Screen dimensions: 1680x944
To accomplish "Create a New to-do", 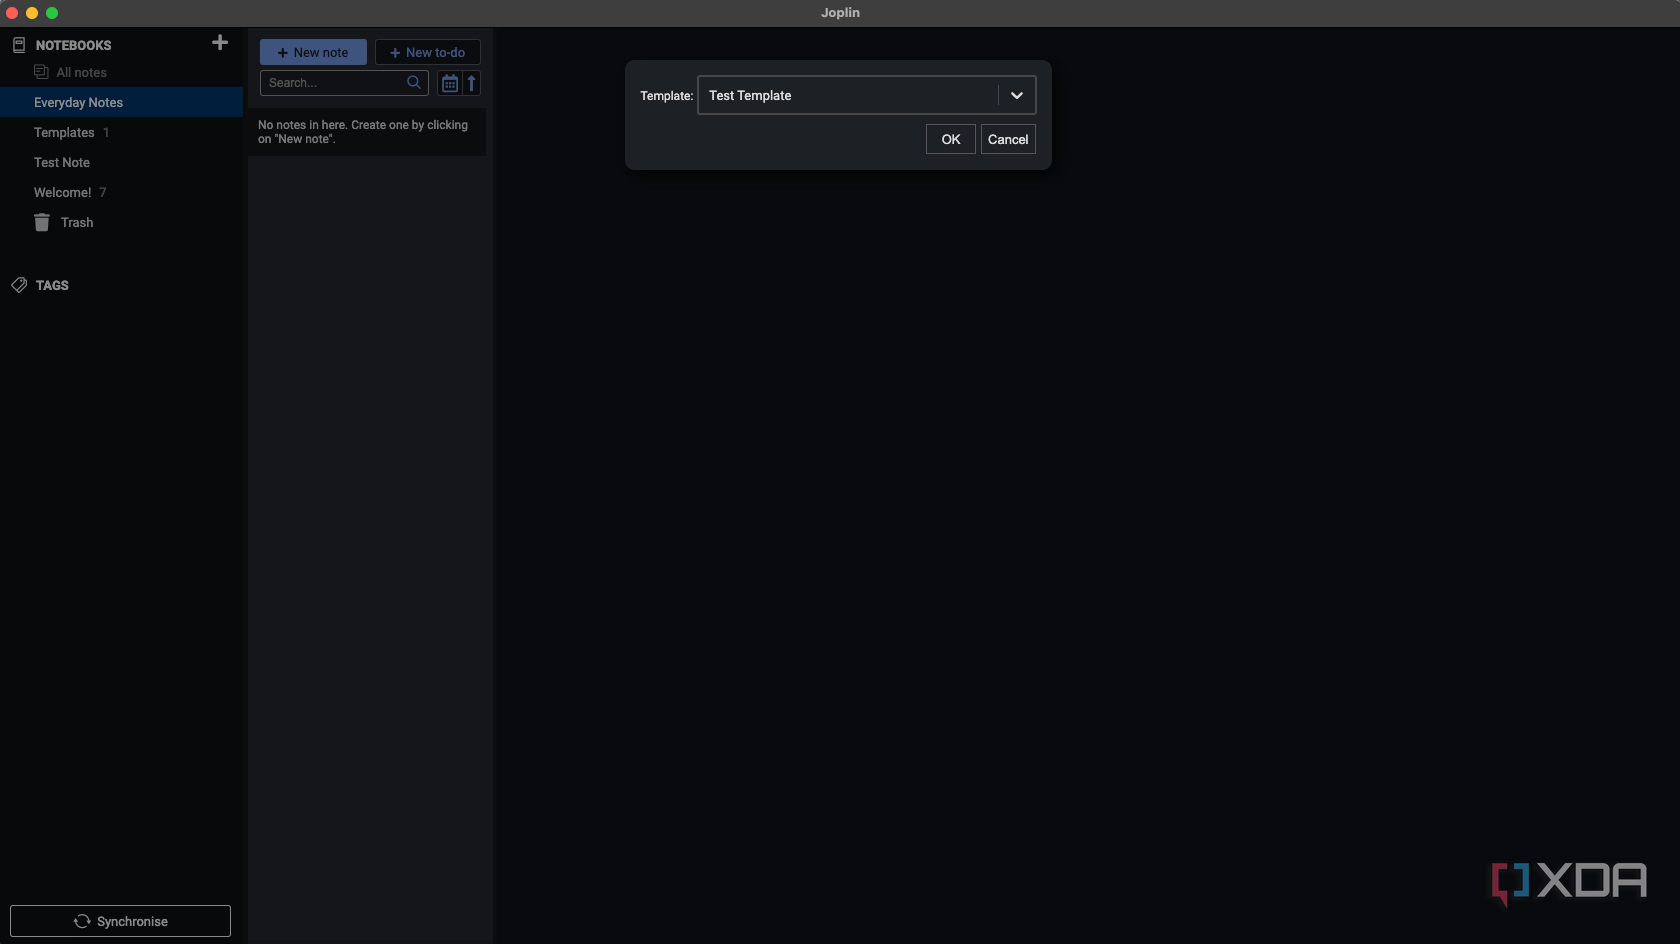I will click(x=428, y=52).
